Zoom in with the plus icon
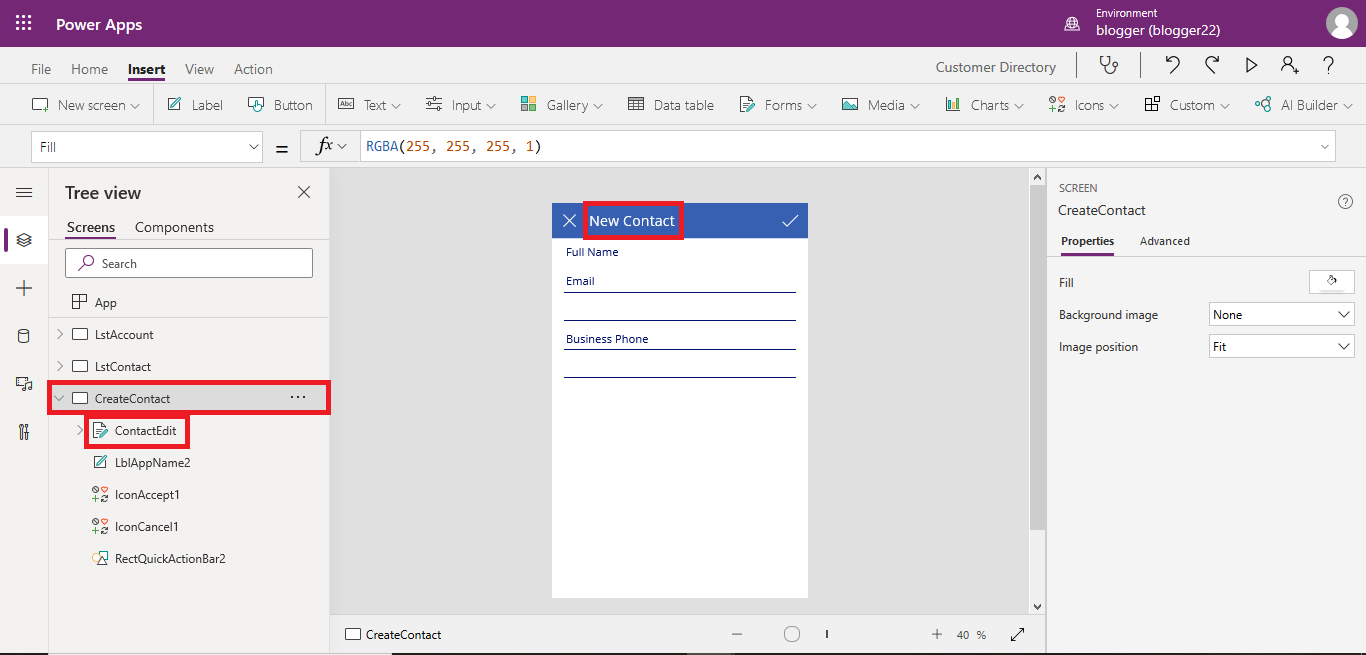 coord(937,634)
